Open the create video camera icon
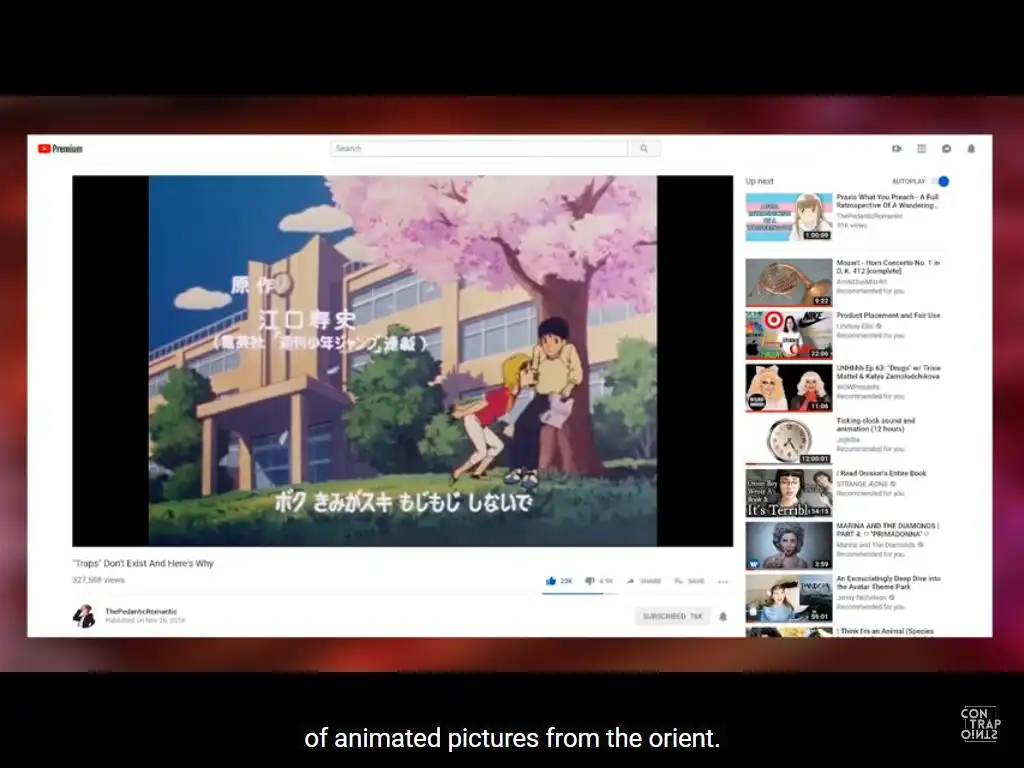Viewport: 1024px width, 768px height. [897, 149]
